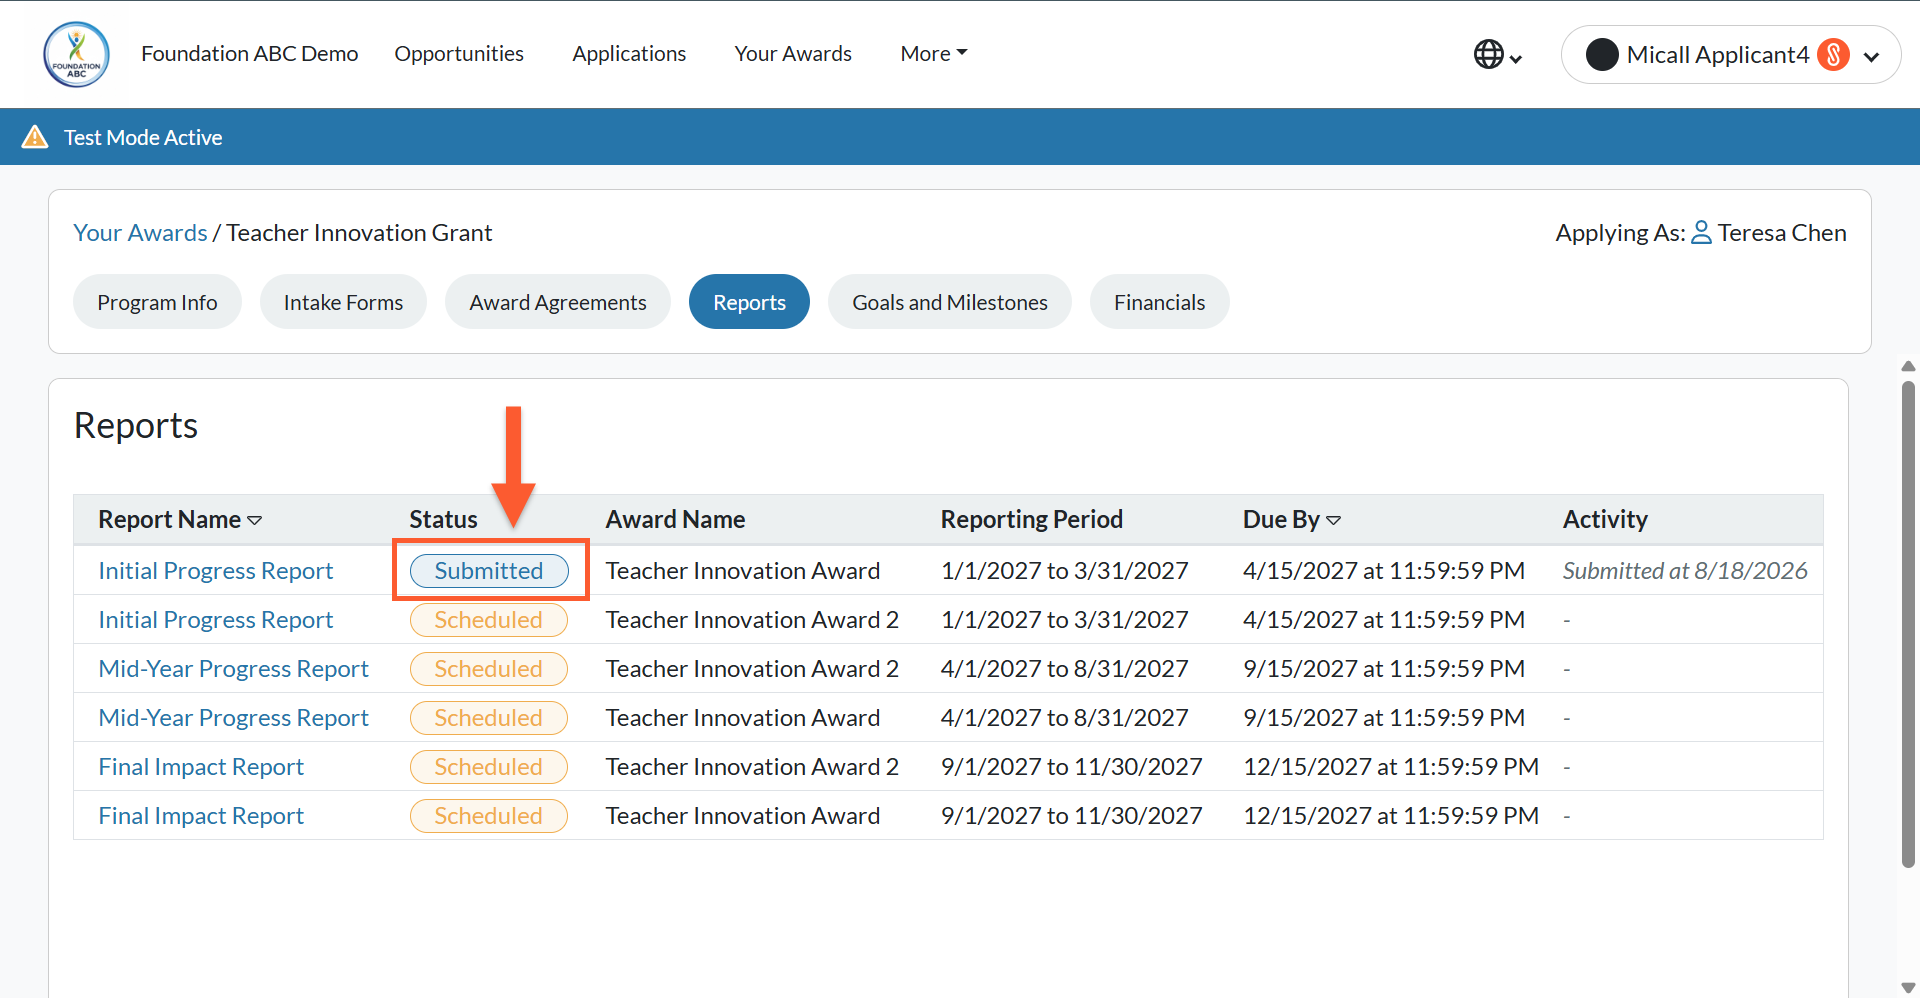The image size is (1920, 998).
Task: Go to the Applications page
Action: [629, 54]
